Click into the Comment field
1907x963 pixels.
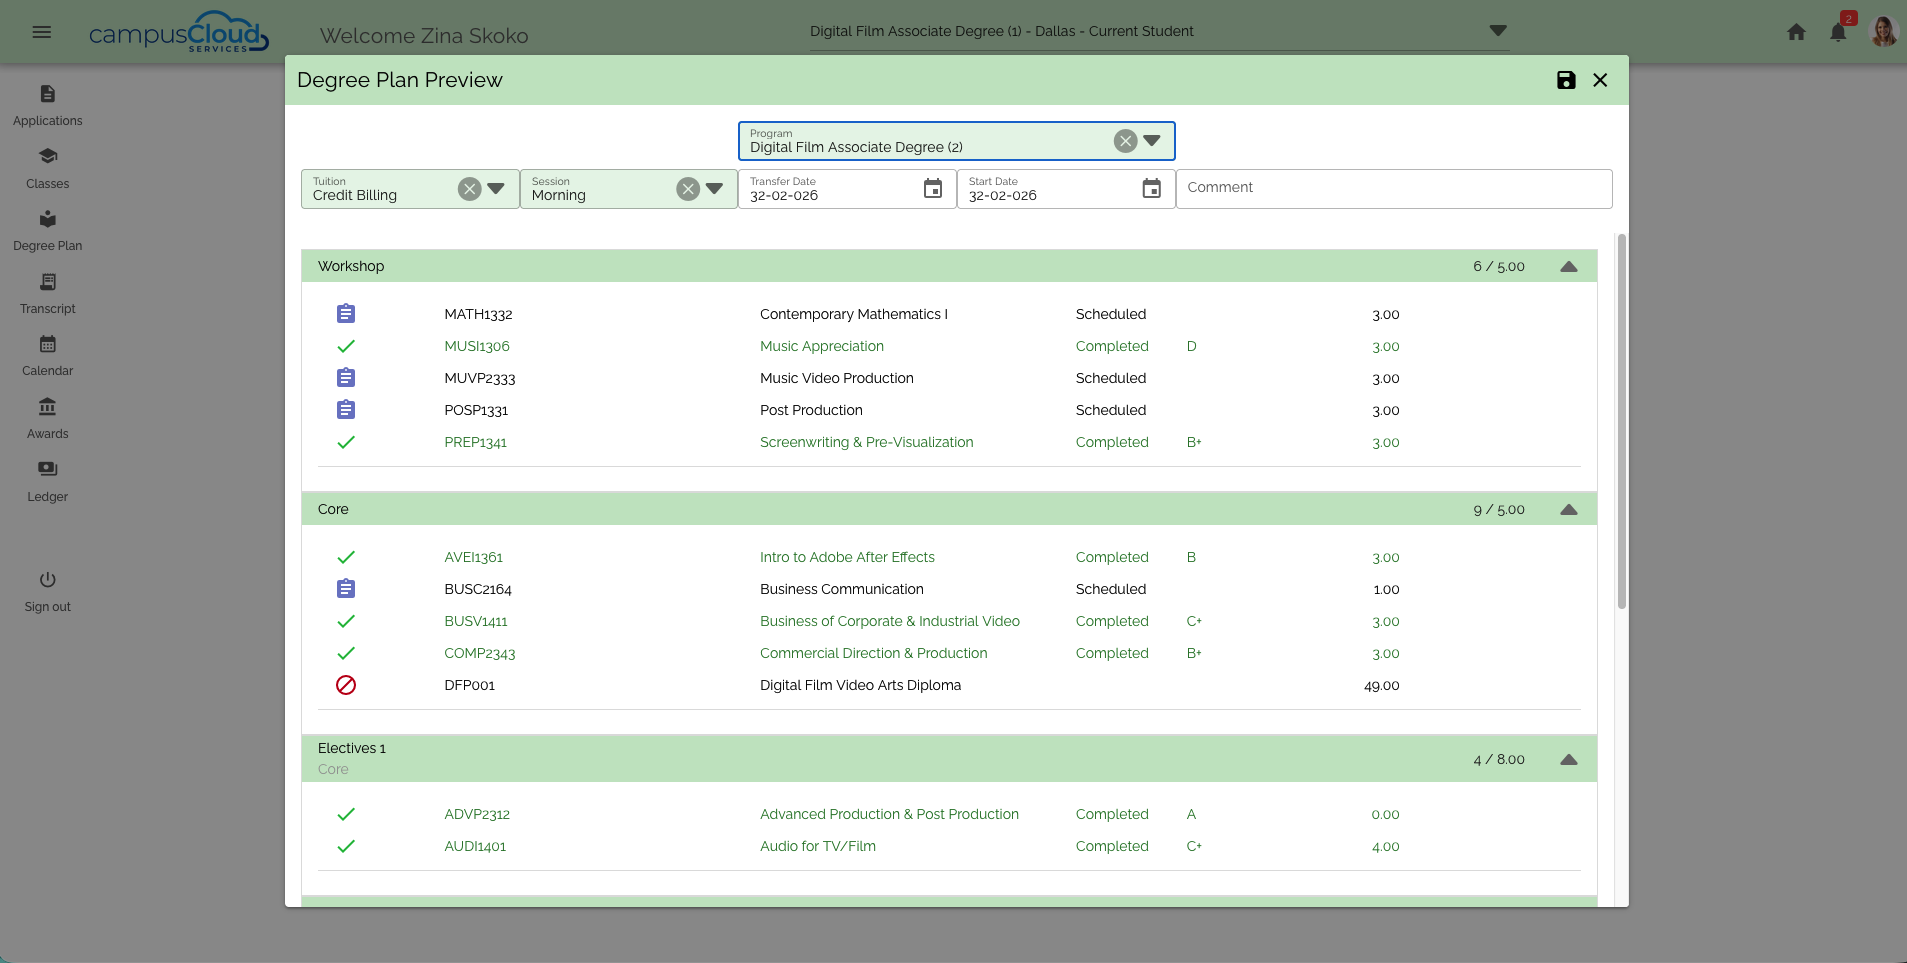click(x=1393, y=188)
